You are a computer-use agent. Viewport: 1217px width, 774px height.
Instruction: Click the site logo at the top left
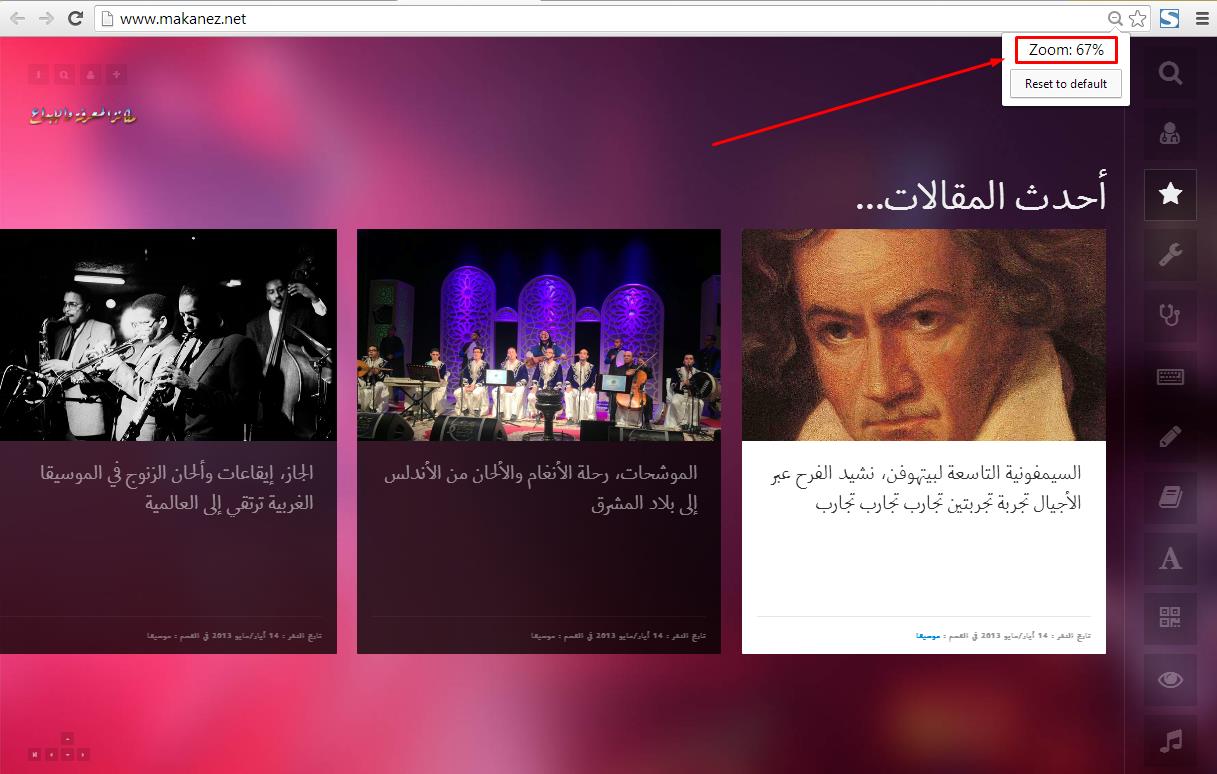(x=83, y=115)
